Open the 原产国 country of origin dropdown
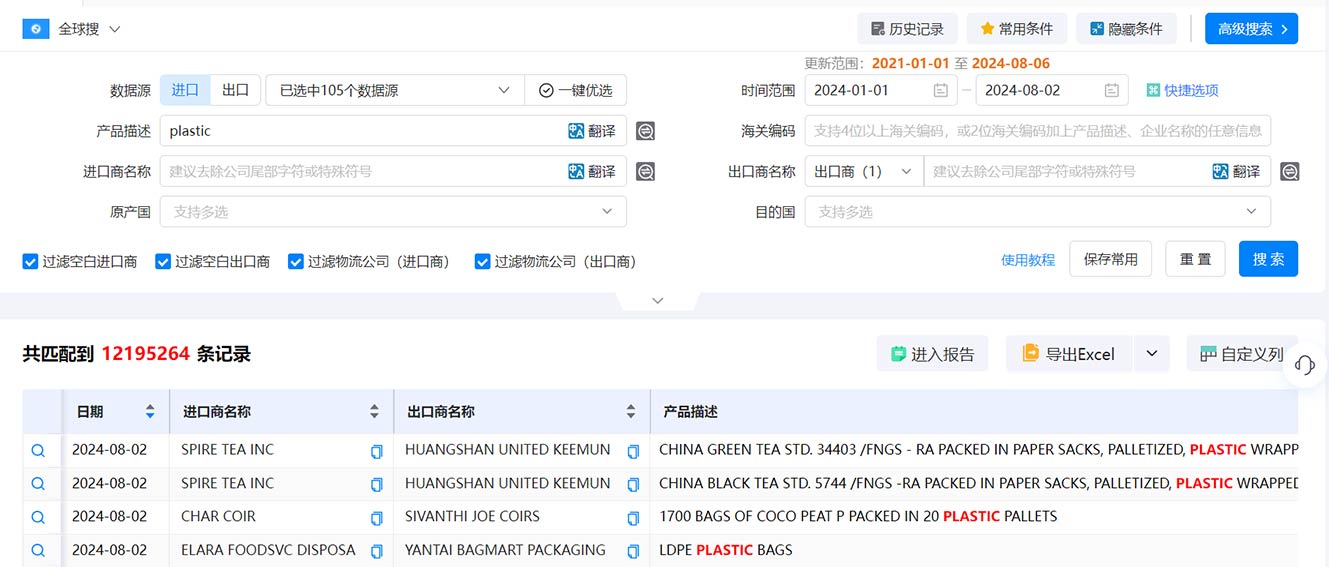 [393, 212]
